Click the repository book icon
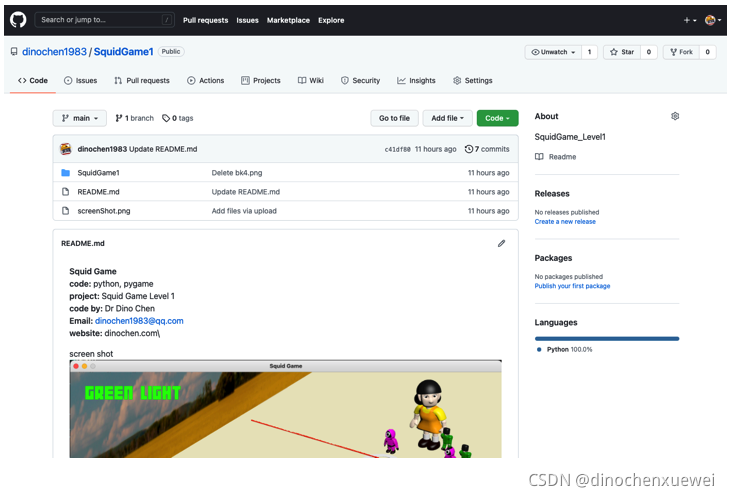This screenshot has height=497, width=730. point(14,52)
